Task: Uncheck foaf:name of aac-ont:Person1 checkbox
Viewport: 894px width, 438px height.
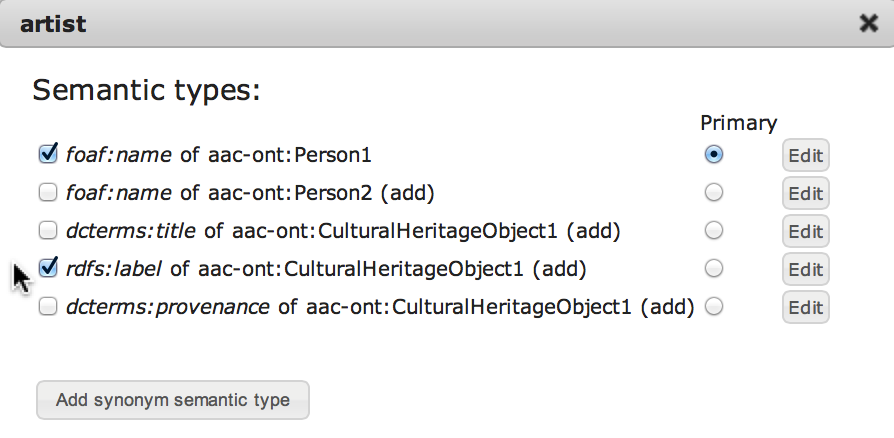Action: (x=47, y=154)
